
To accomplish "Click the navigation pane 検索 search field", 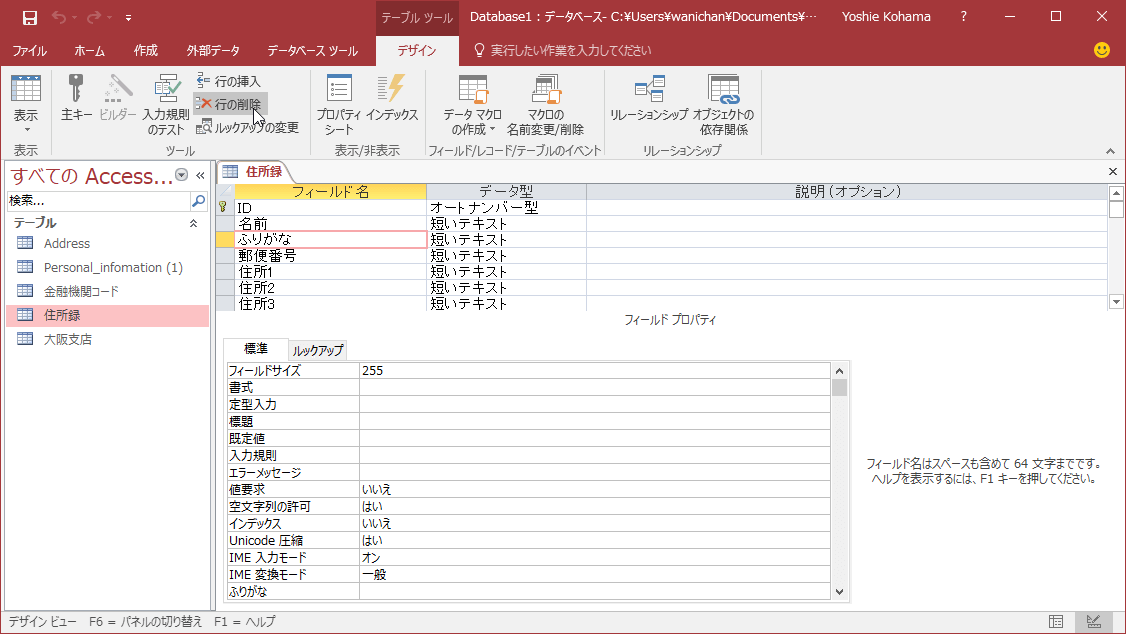I will point(98,200).
